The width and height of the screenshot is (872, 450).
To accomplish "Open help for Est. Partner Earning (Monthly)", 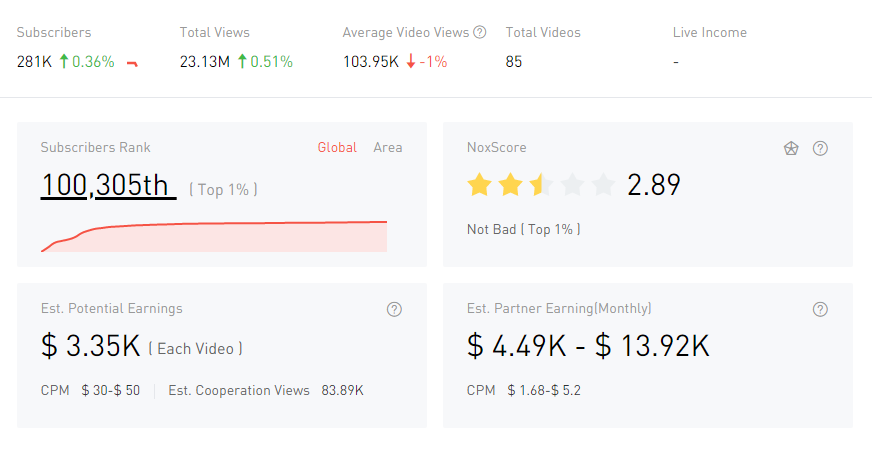I will (x=820, y=309).
